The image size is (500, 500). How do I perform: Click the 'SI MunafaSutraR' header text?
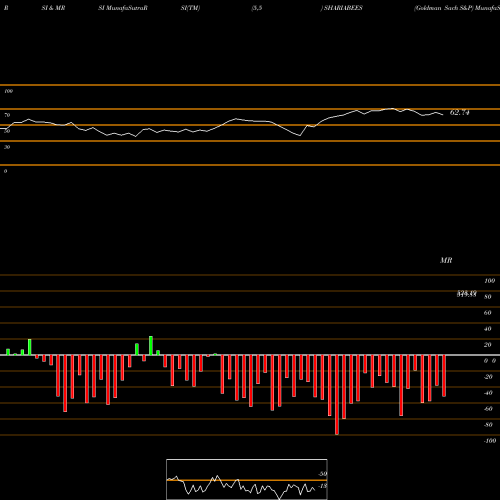[x=123, y=8]
